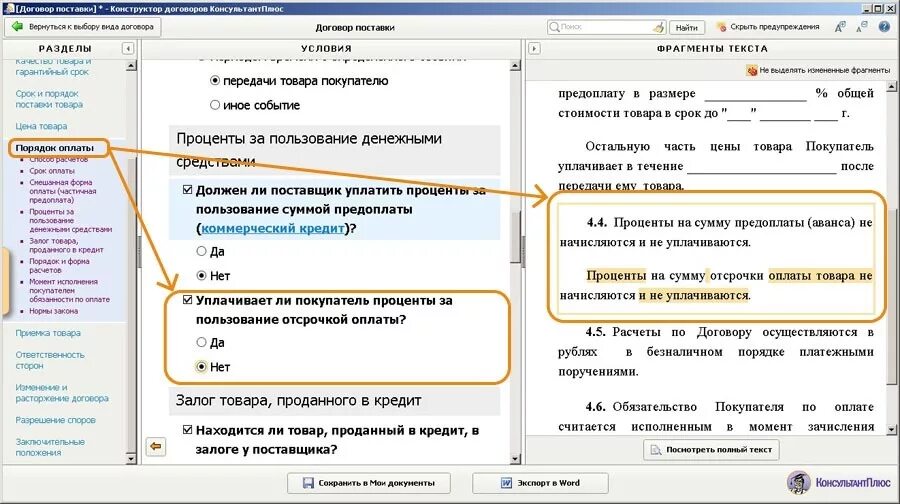Viewport: 900px width, 504px height.
Task: Click Скрыть предупреждения button
Action: click(x=768, y=27)
